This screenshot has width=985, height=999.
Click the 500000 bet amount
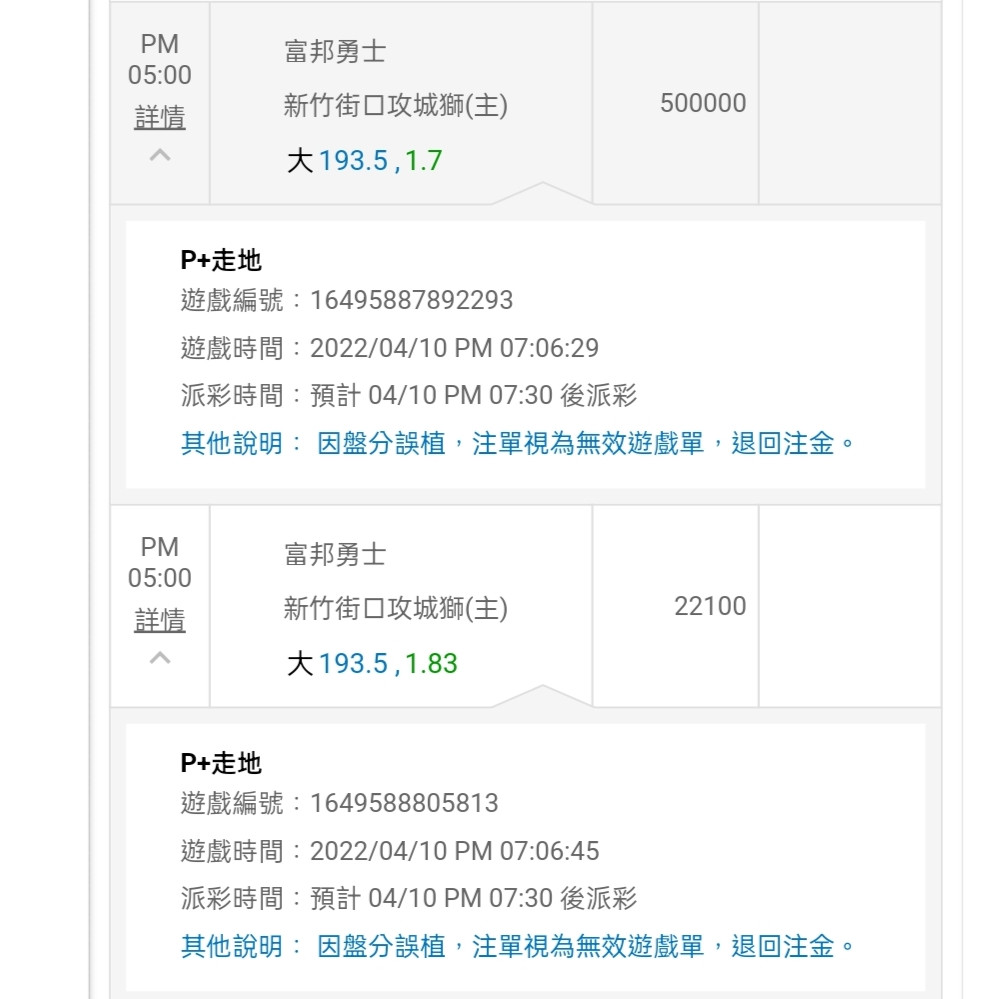703,104
